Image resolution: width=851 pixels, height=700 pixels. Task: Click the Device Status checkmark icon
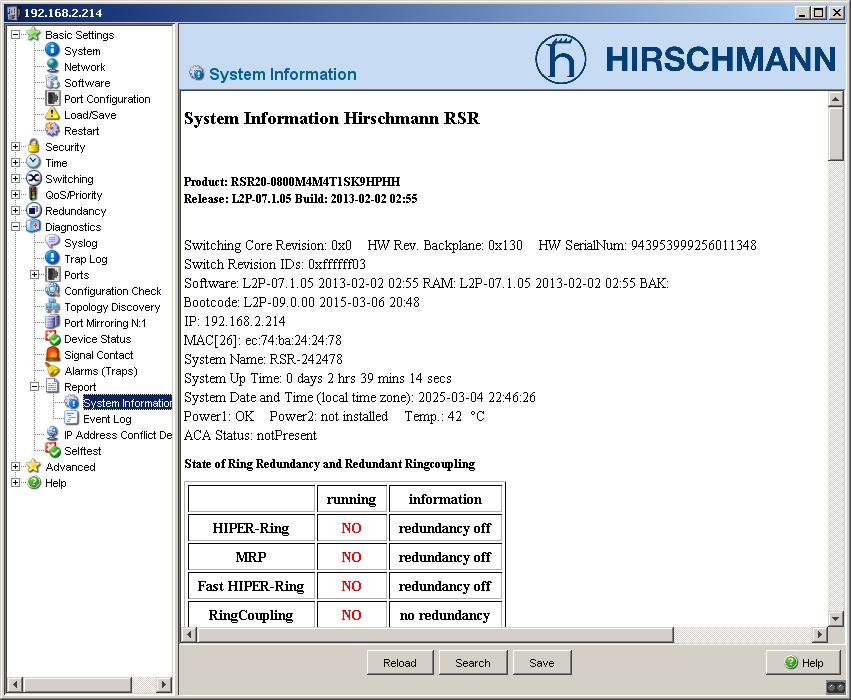pyautogui.click(x=53, y=338)
